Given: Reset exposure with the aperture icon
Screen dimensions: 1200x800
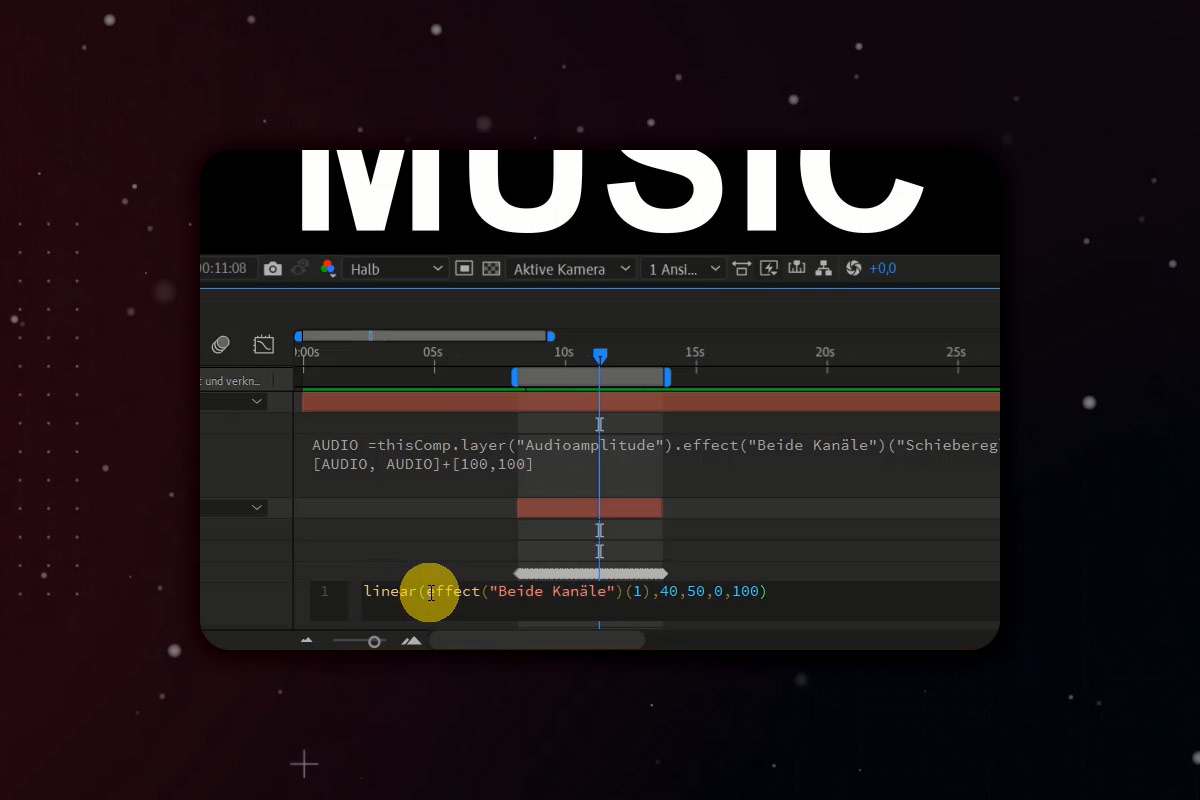Looking at the screenshot, I should 853,268.
